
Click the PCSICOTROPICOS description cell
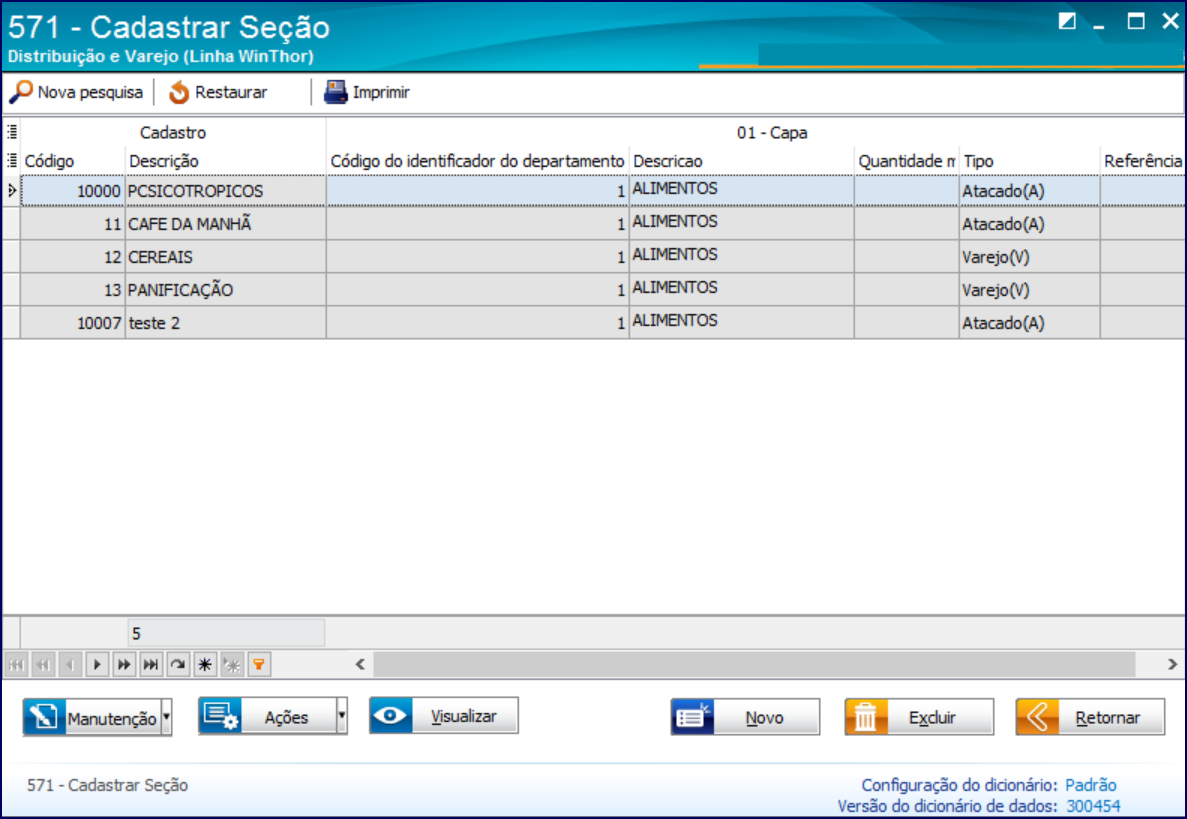225,191
